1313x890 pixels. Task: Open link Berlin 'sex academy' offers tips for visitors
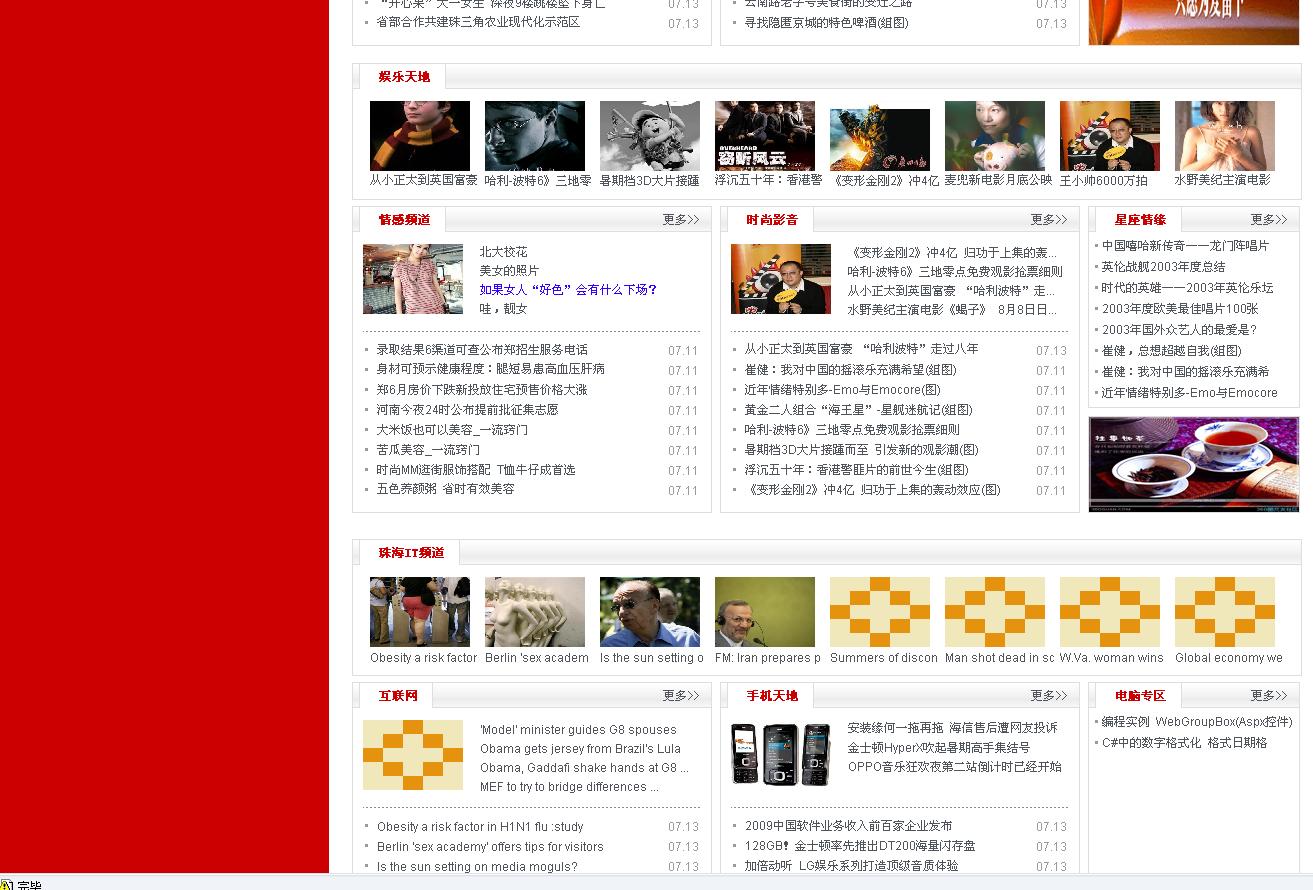tap(490, 847)
